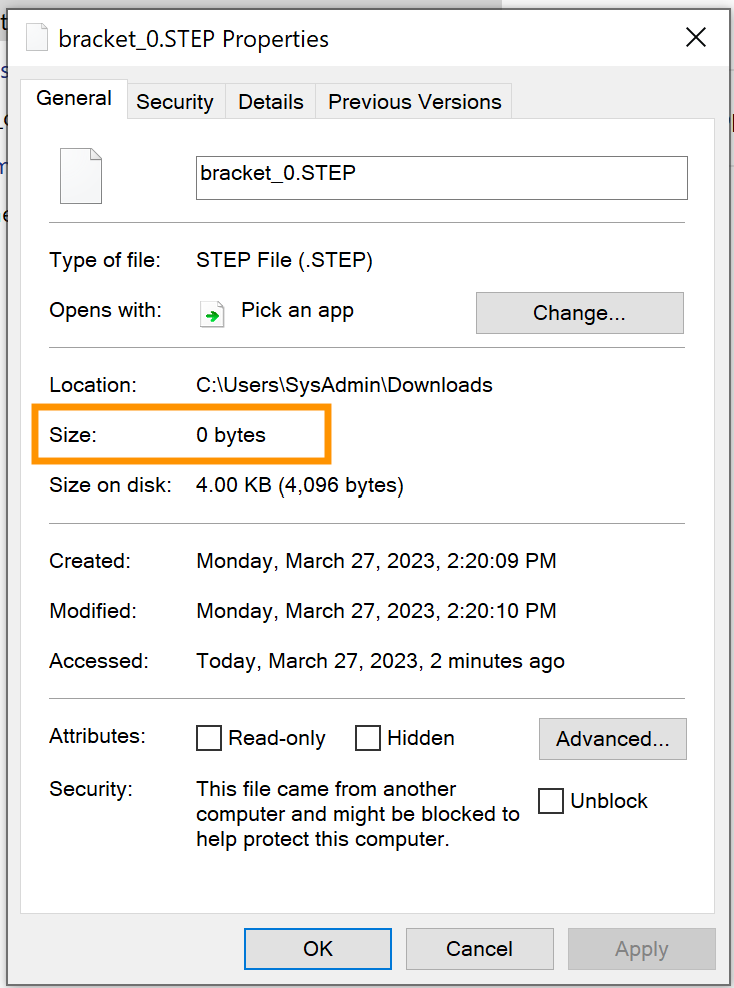Click the highlighted Size value showing 0 bytes

point(230,435)
